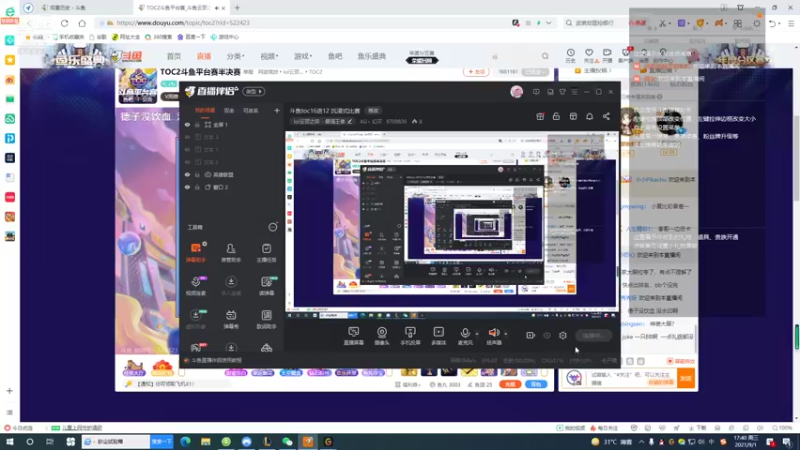Open the 首页 nav item on Douyu

click(x=173, y=56)
